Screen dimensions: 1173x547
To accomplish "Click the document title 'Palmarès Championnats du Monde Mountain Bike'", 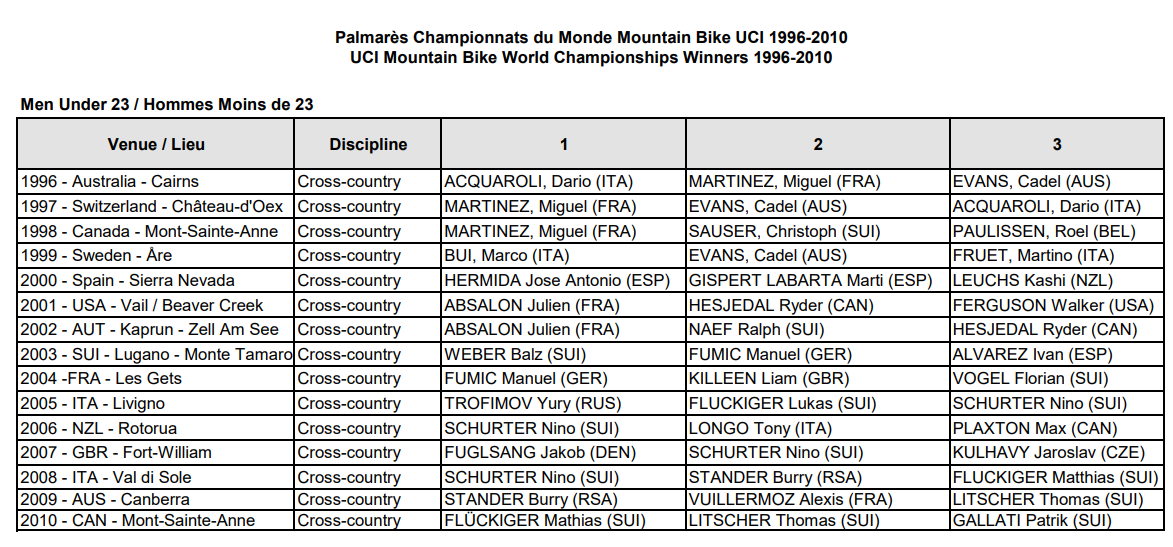I will [591, 37].
